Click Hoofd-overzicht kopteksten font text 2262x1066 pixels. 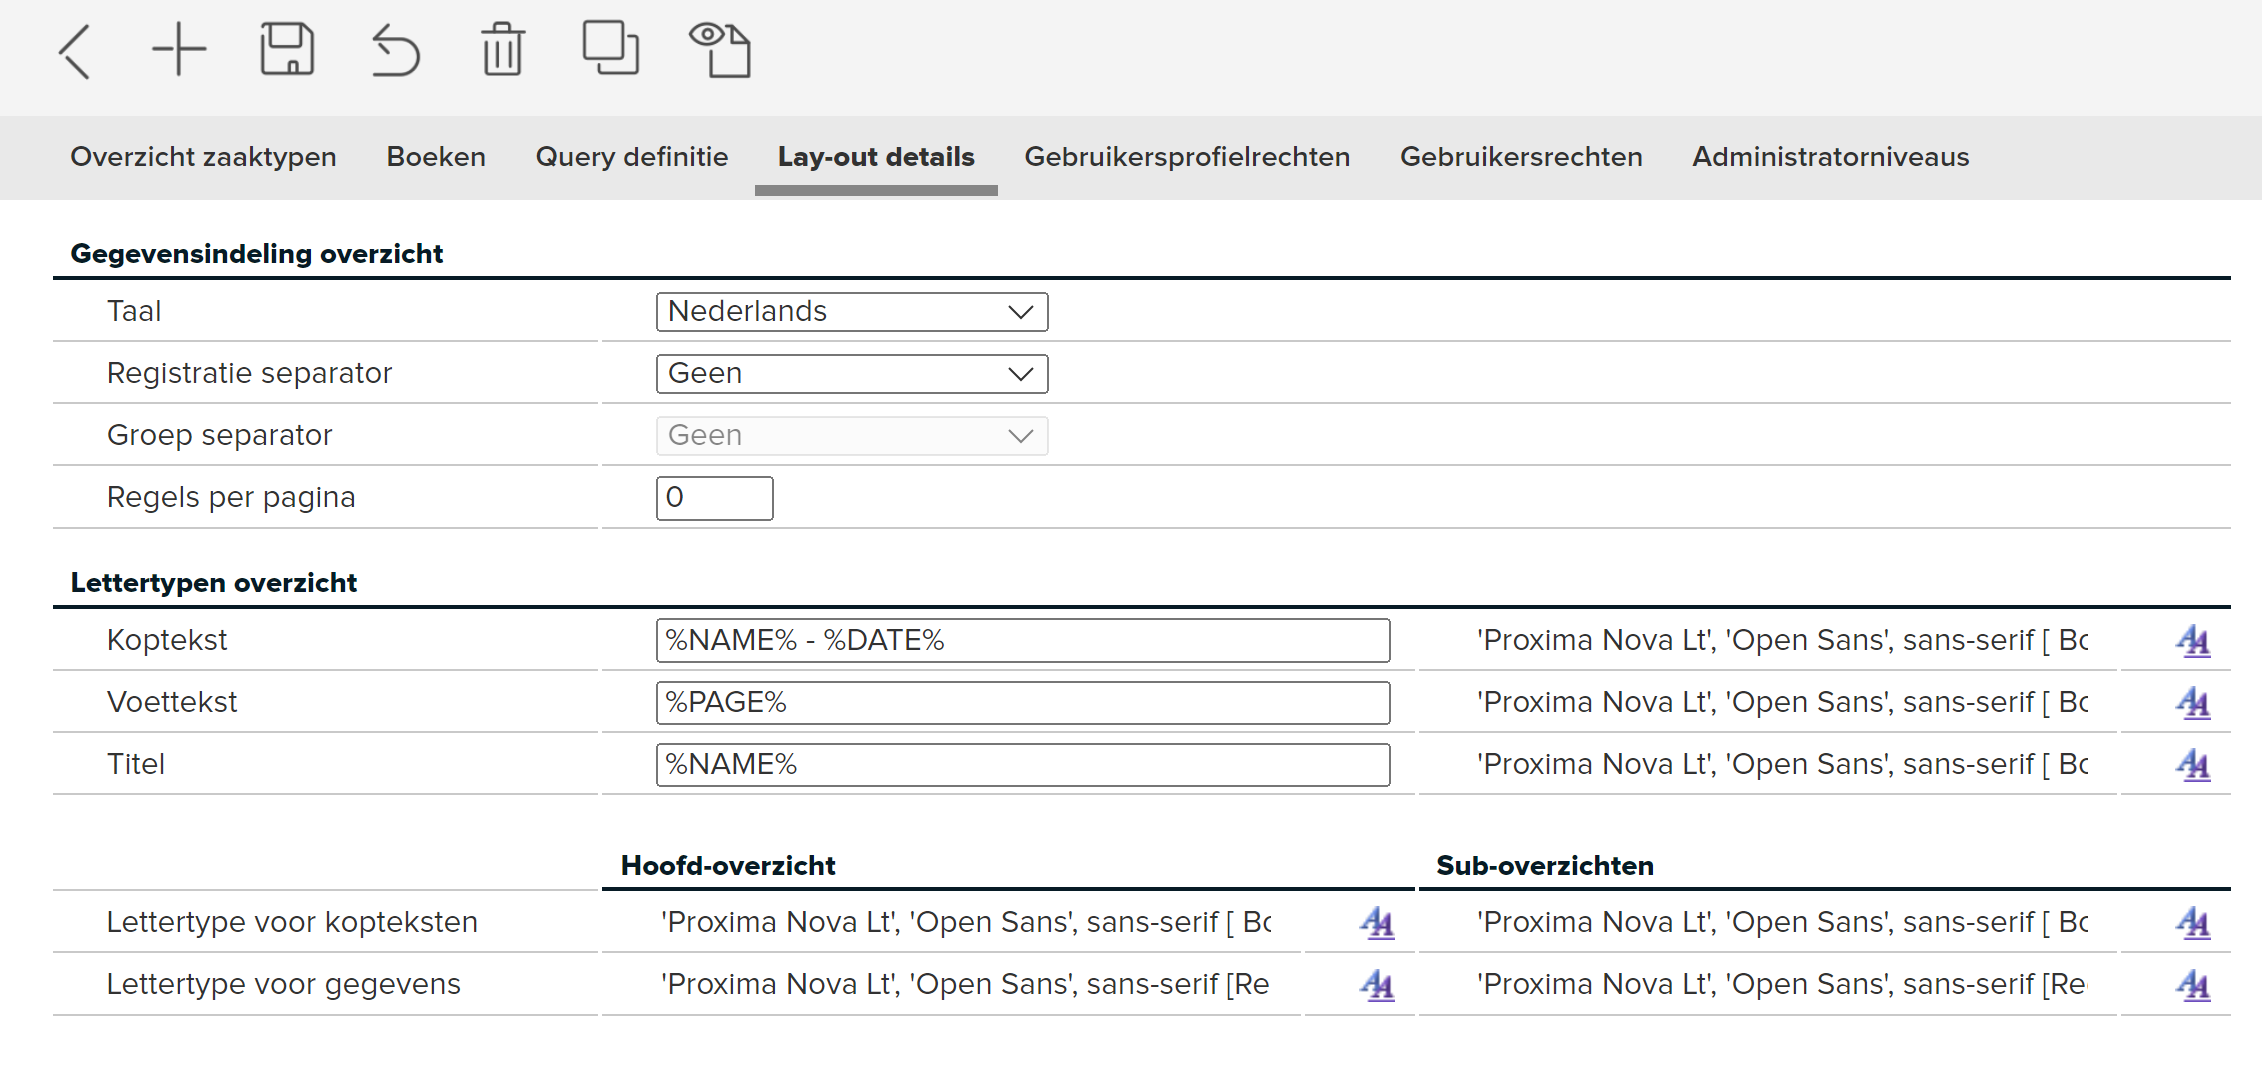click(x=966, y=923)
